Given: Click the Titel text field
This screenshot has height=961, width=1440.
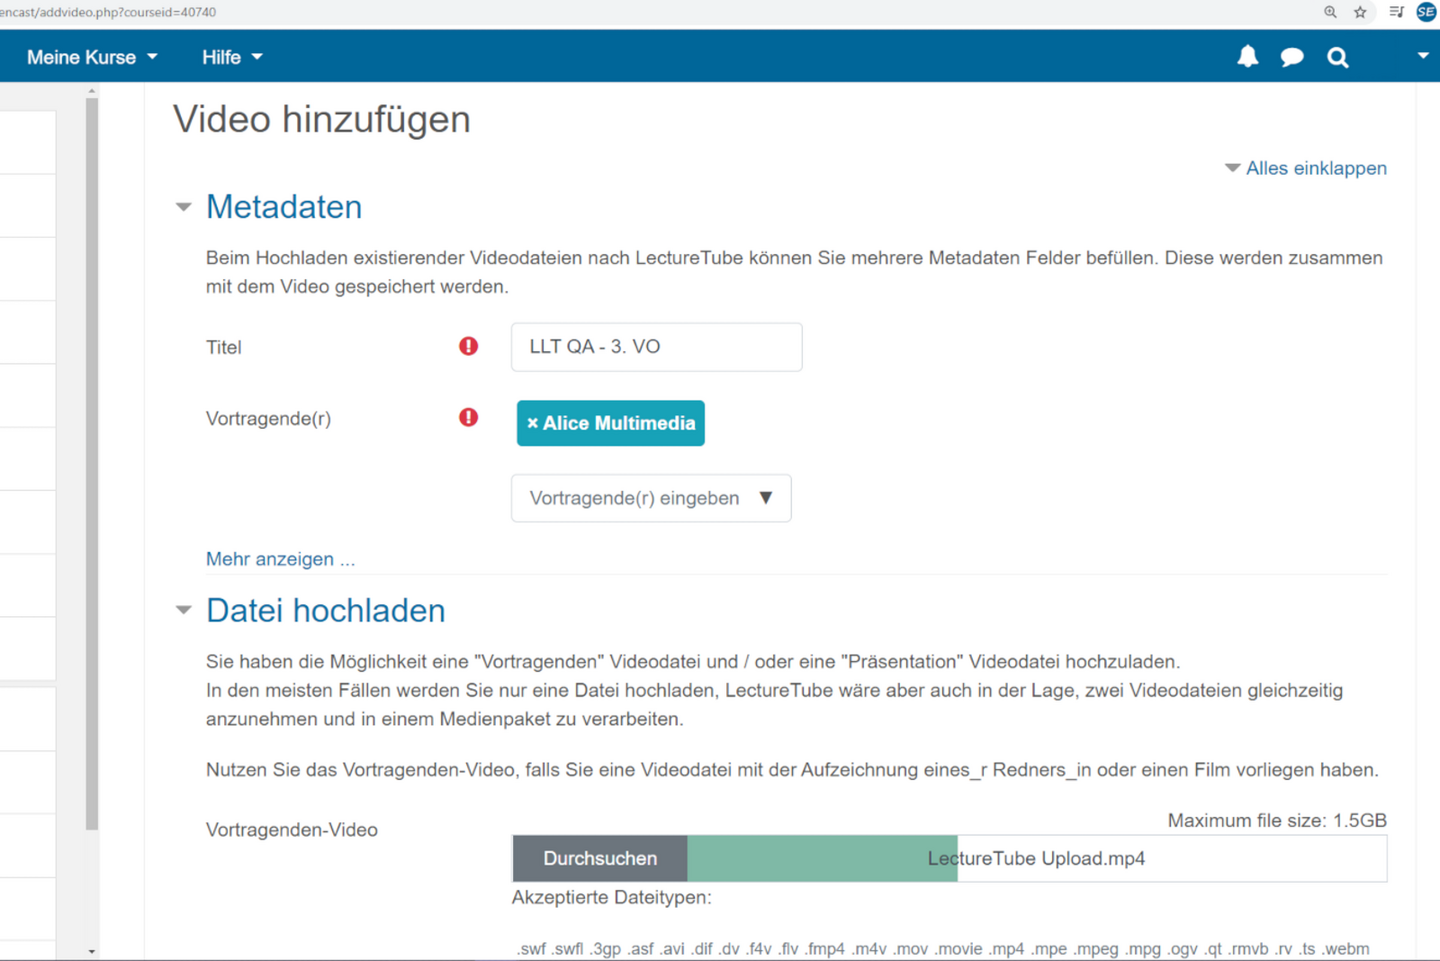Looking at the screenshot, I should (656, 347).
